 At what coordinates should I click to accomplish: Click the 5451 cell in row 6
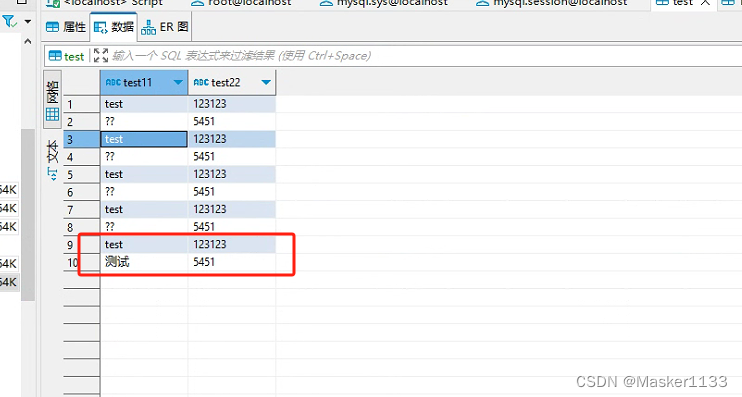pyautogui.click(x=232, y=192)
